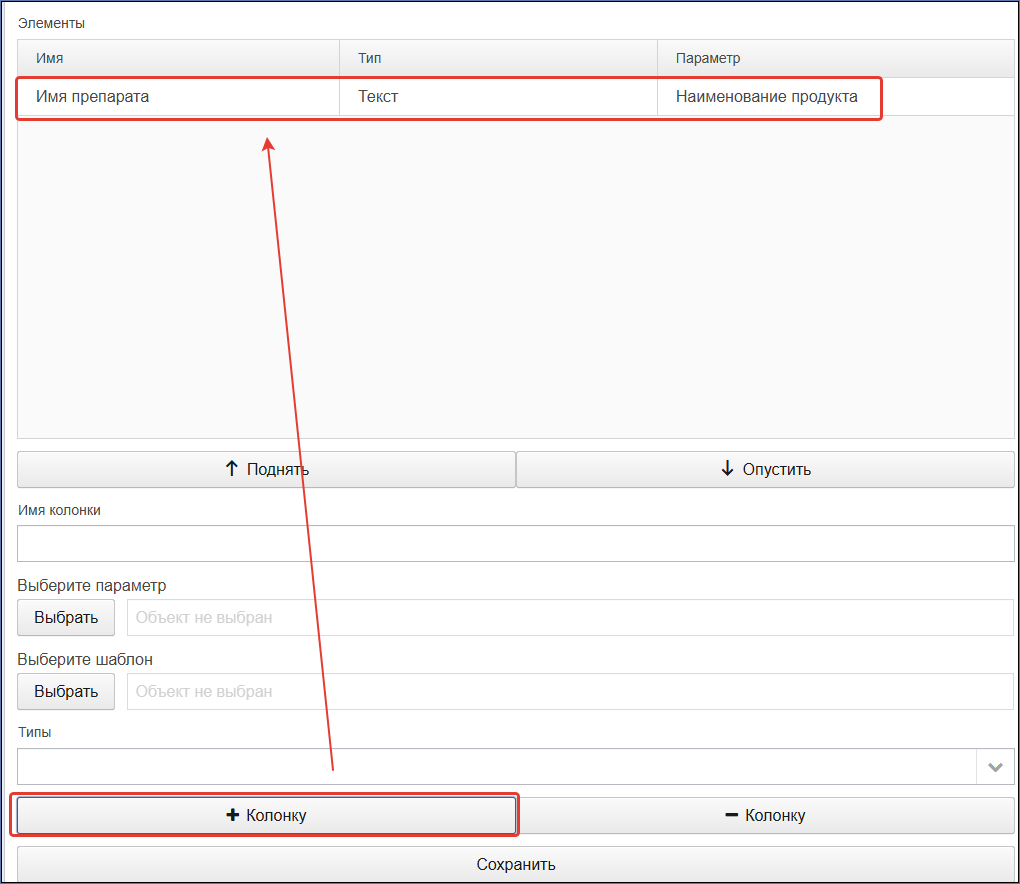Open the Типы dropdown arrow

pyautogui.click(x=995, y=767)
